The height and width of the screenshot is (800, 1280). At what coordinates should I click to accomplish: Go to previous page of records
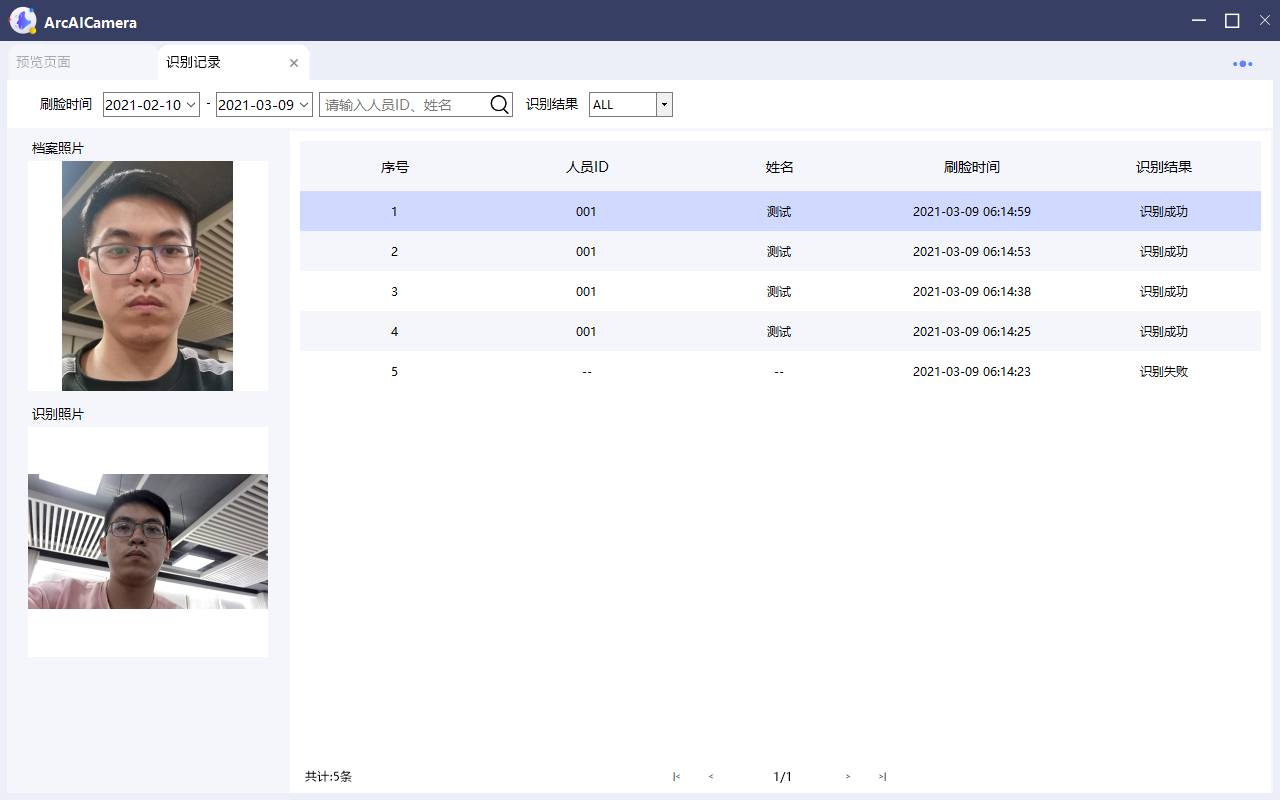(711, 777)
